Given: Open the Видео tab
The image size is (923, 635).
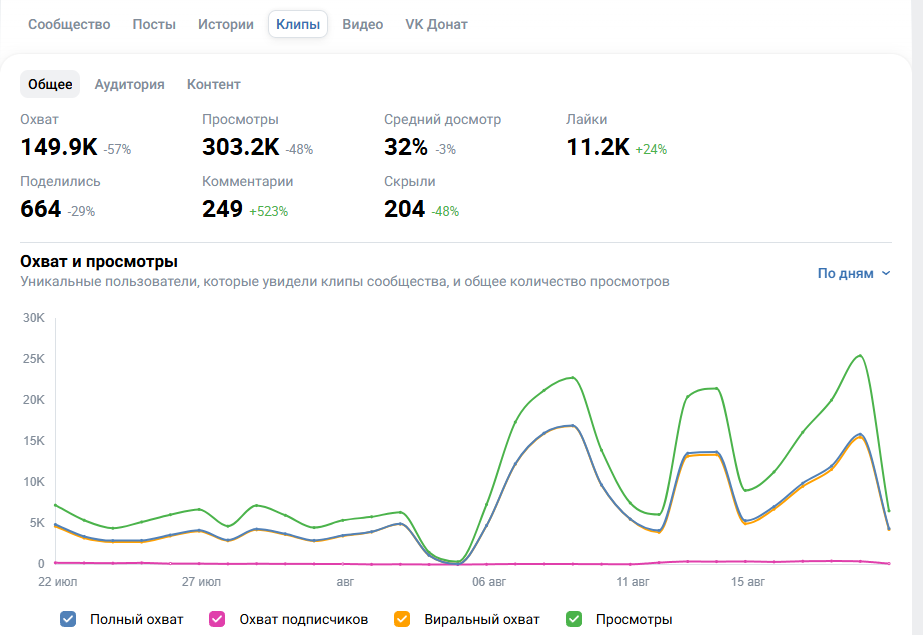Looking at the screenshot, I should tap(363, 24).
